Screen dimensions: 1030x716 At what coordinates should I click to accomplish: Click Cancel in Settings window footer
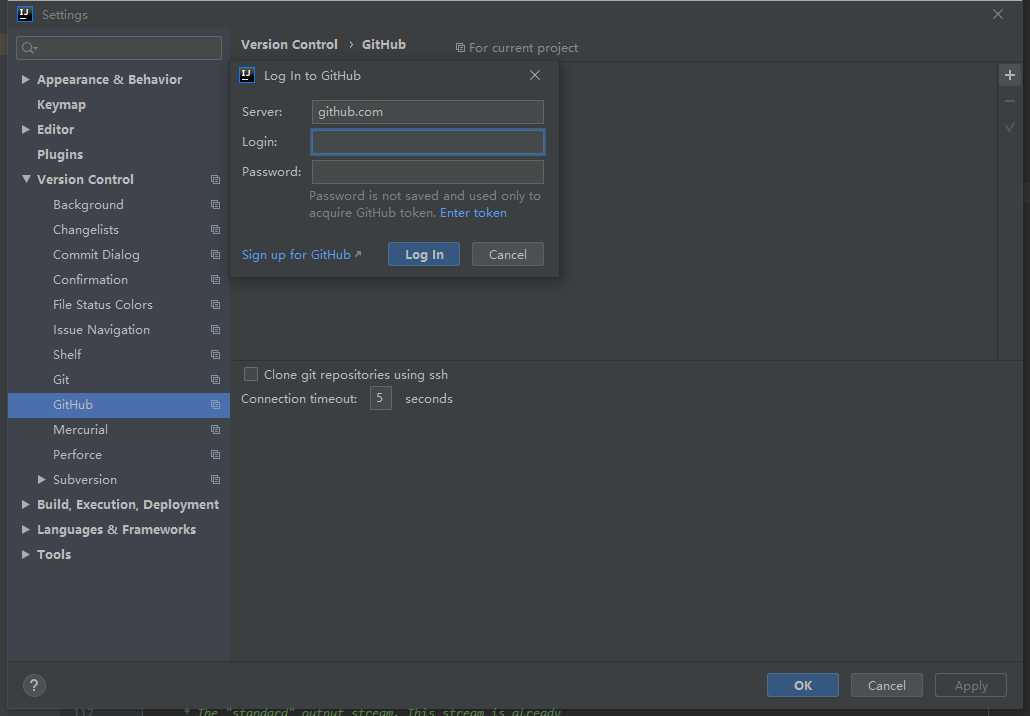coord(887,685)
